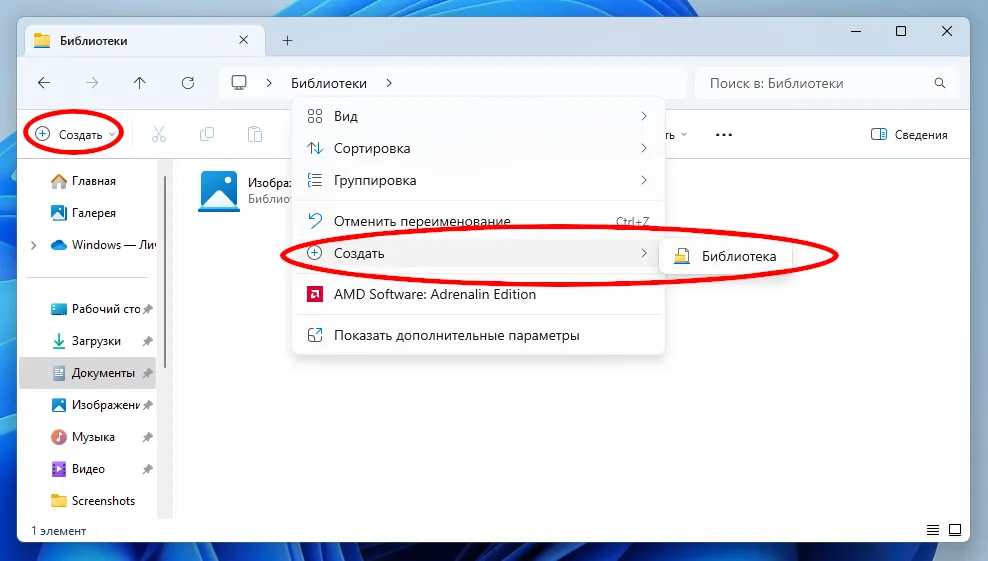Click the Paste clipboard icon
988x561 pixels.
pyautogui.click(x=255, y=134)
